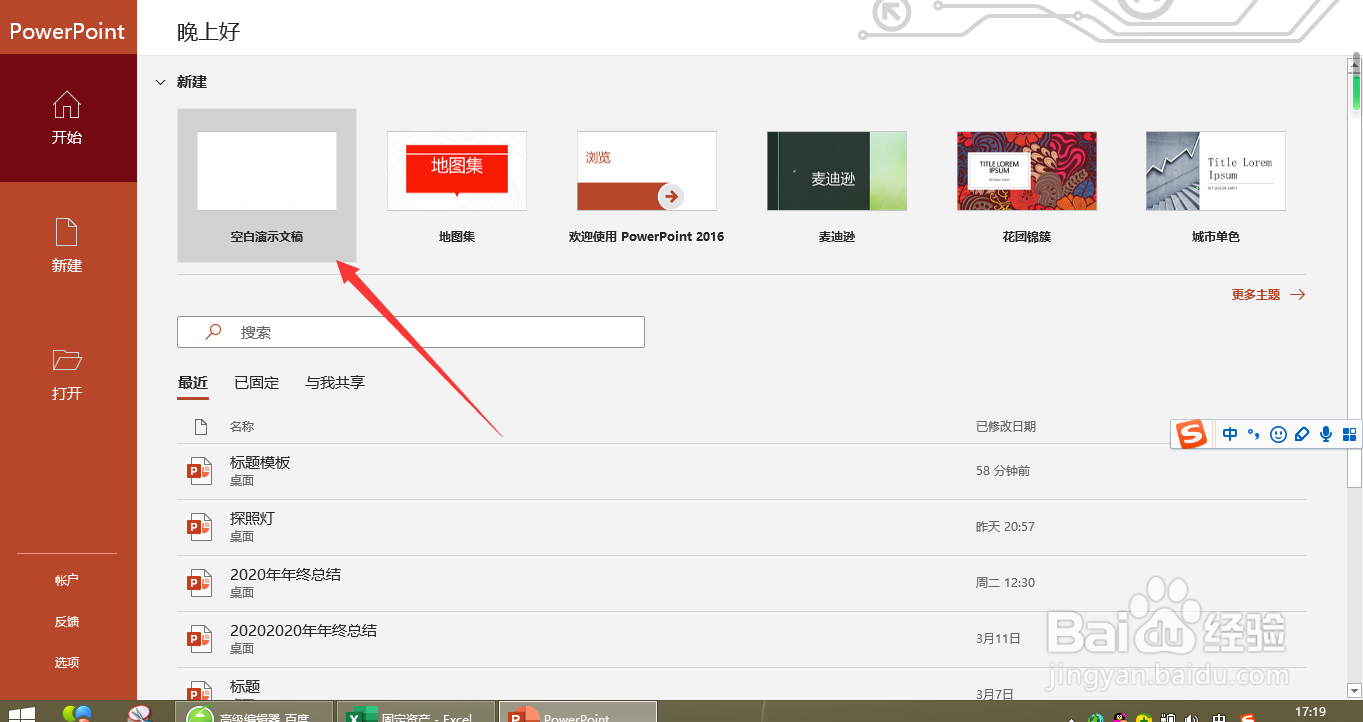Switch to the 高级编辑器 browser on taskbar
This screenshot has height=722, width=1363.
click(255, 712)
